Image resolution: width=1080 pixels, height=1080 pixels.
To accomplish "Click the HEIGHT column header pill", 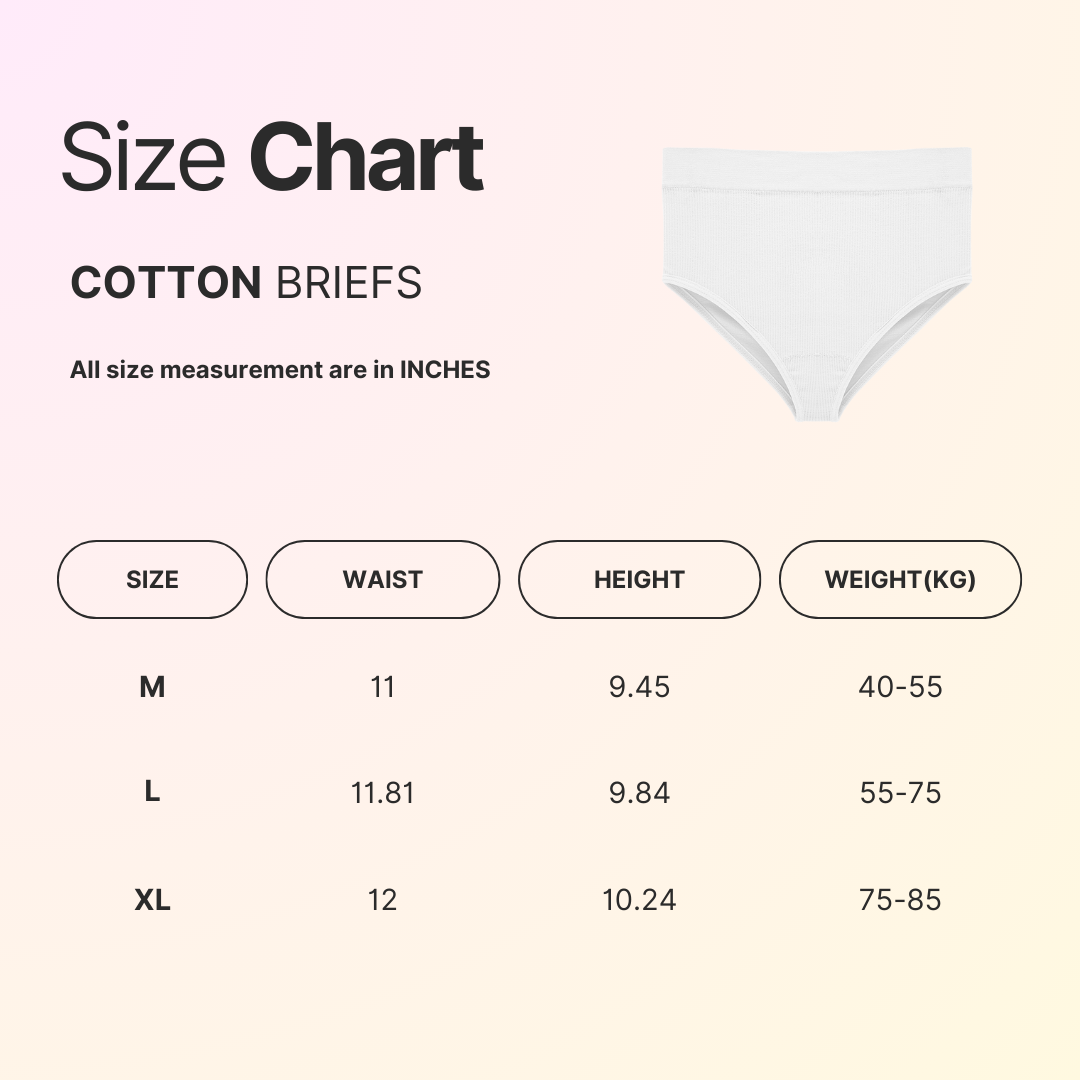I will 639,580.
